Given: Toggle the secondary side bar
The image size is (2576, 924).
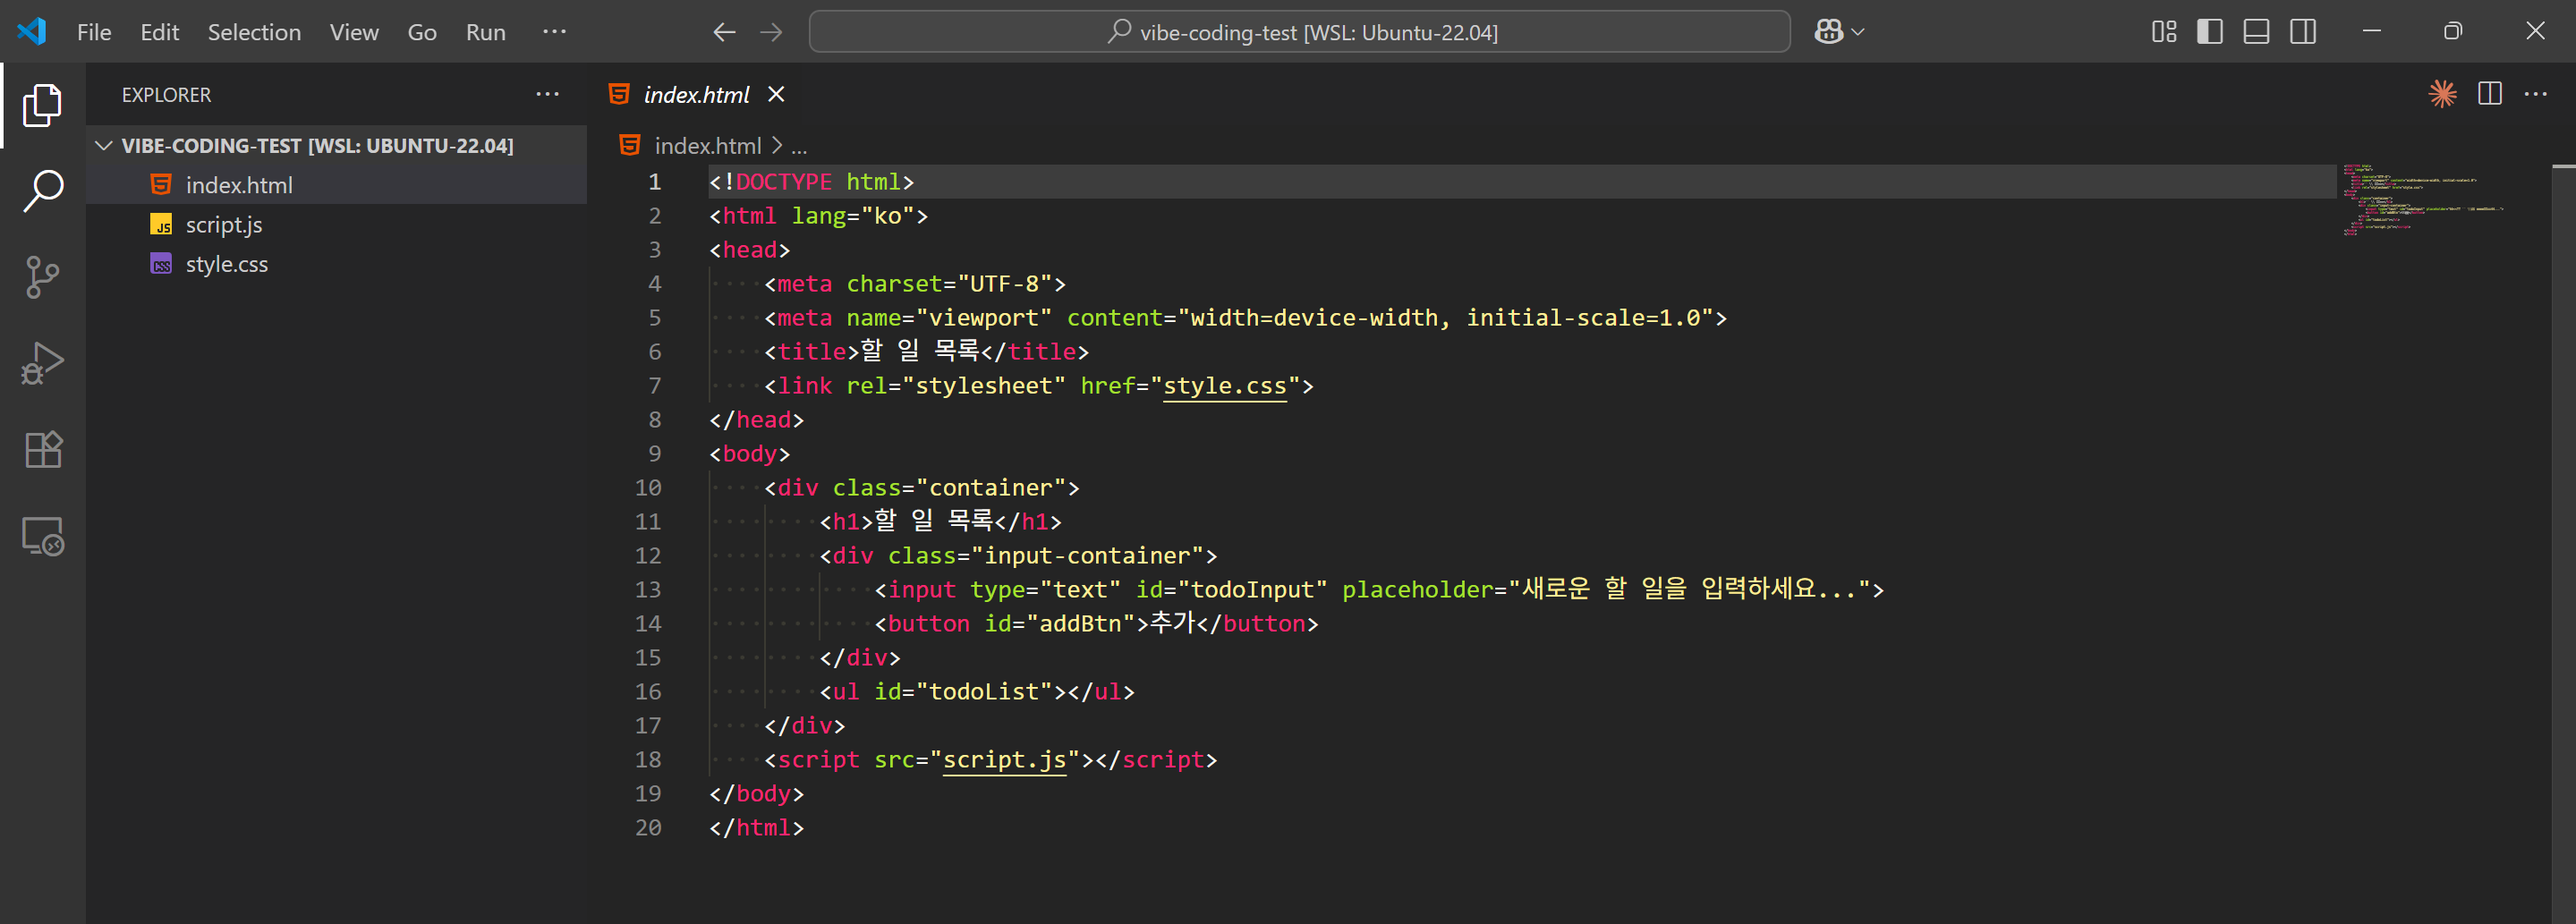Looking at the screenshot, I should tap(2303, 32).
